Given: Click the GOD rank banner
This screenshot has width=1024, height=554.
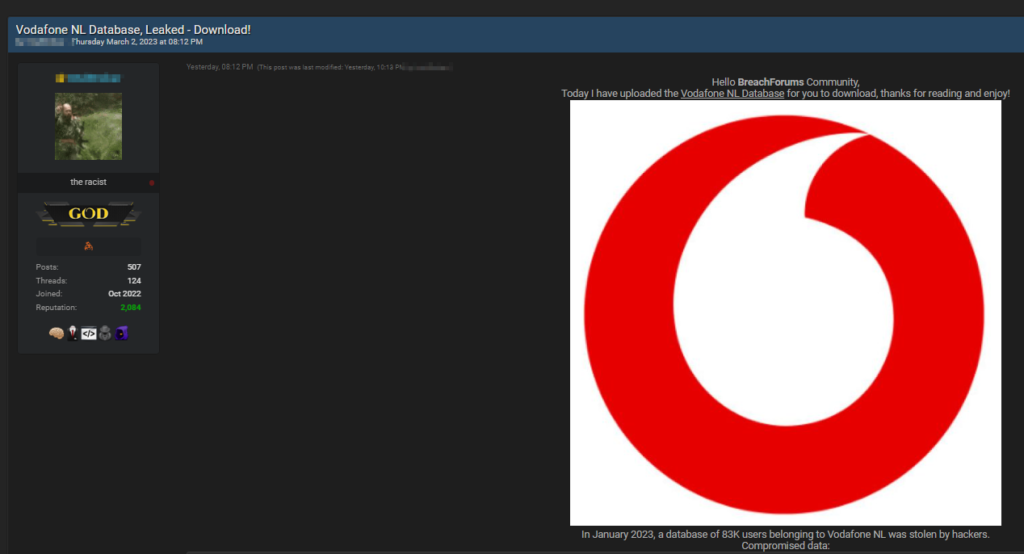Looking at the screenshot, I should coord(88,214).
